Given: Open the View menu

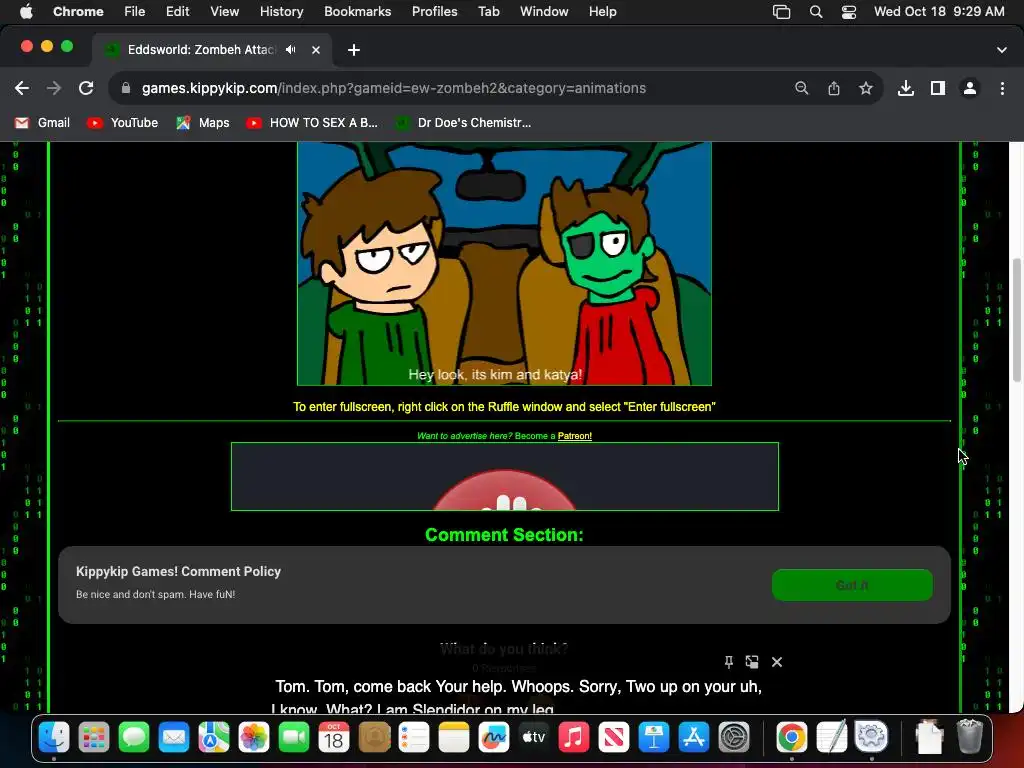Looking at the screenshot, I should pos(224,11).
